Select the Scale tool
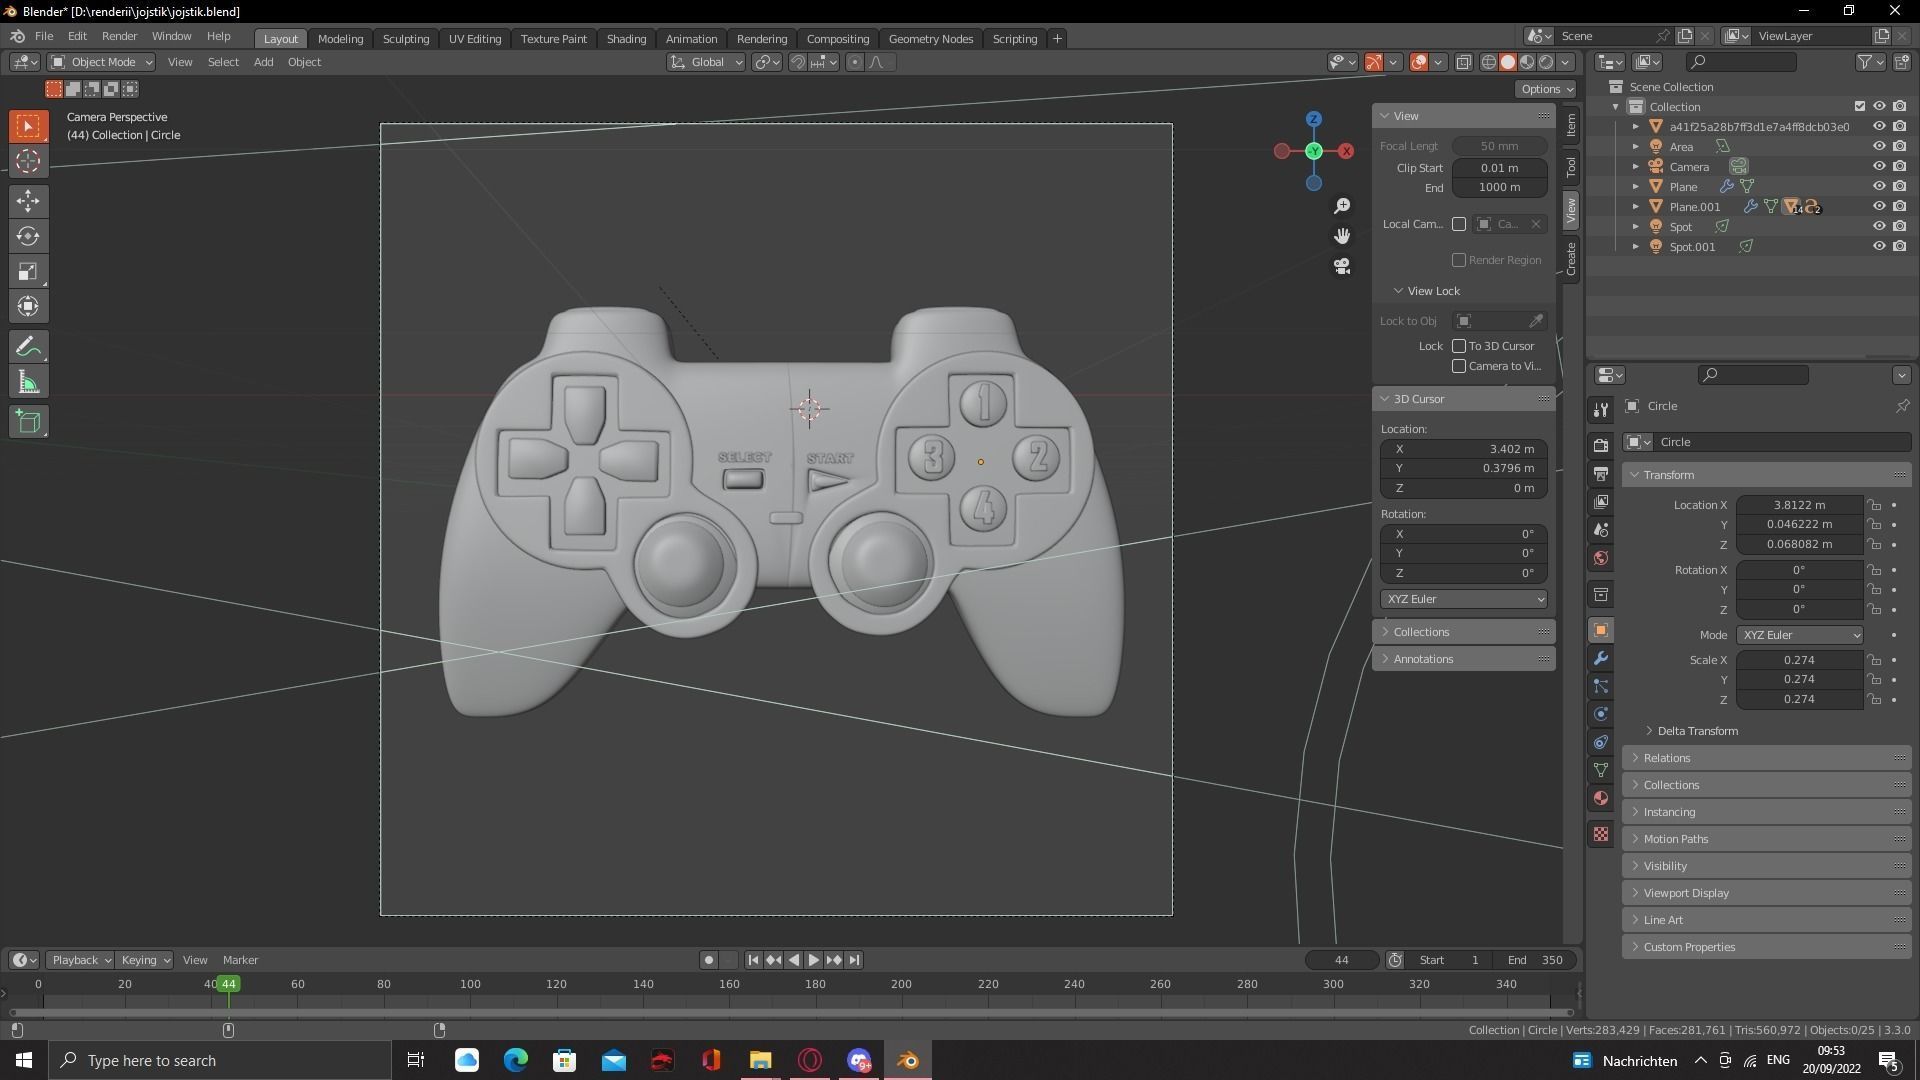Screen dimensions: 1920x1080 [x=28, y=271]
